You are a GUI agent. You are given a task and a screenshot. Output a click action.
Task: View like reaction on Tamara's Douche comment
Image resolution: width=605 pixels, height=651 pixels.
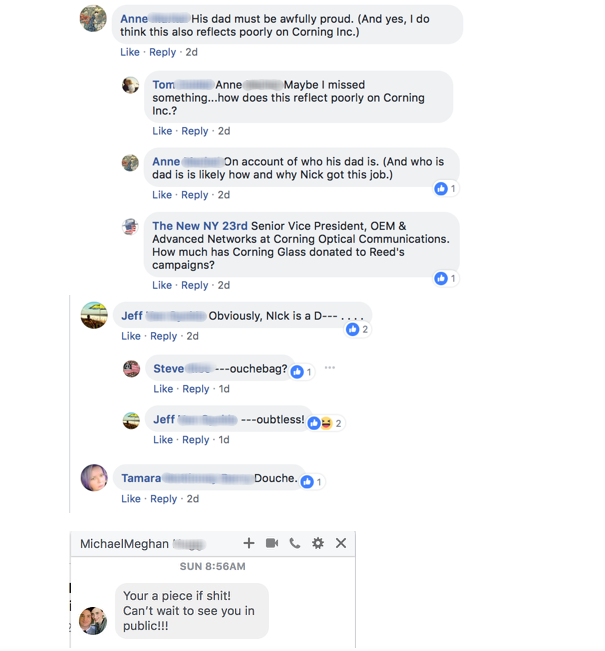coord(312,482)
